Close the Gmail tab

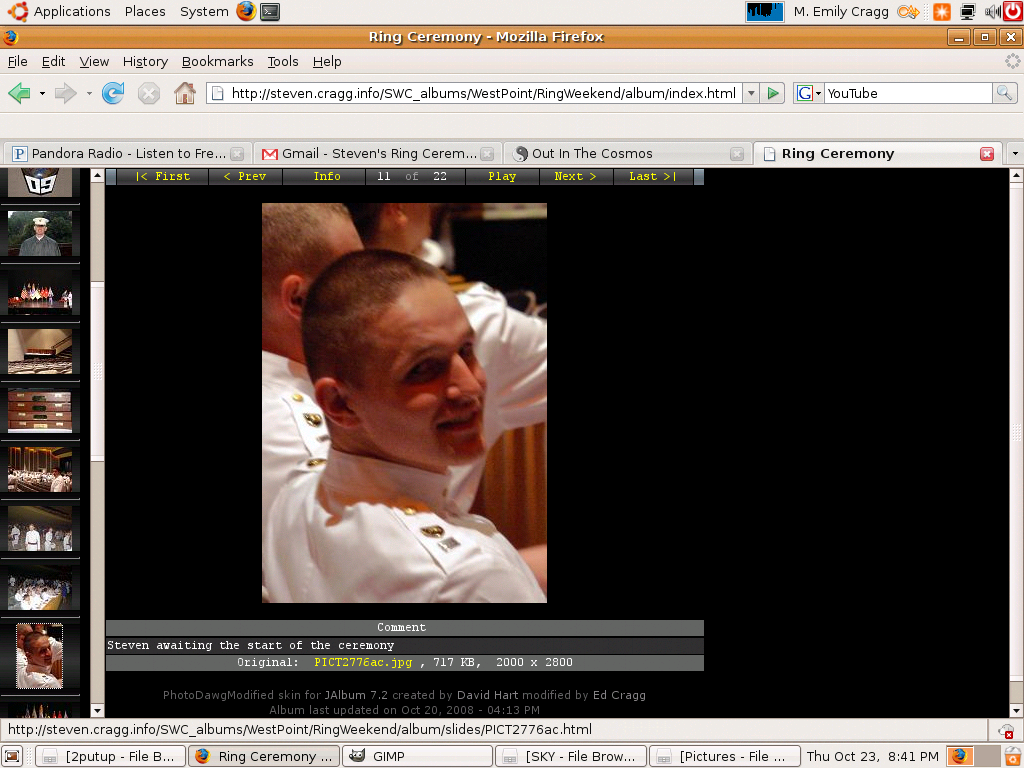(487, 154)
